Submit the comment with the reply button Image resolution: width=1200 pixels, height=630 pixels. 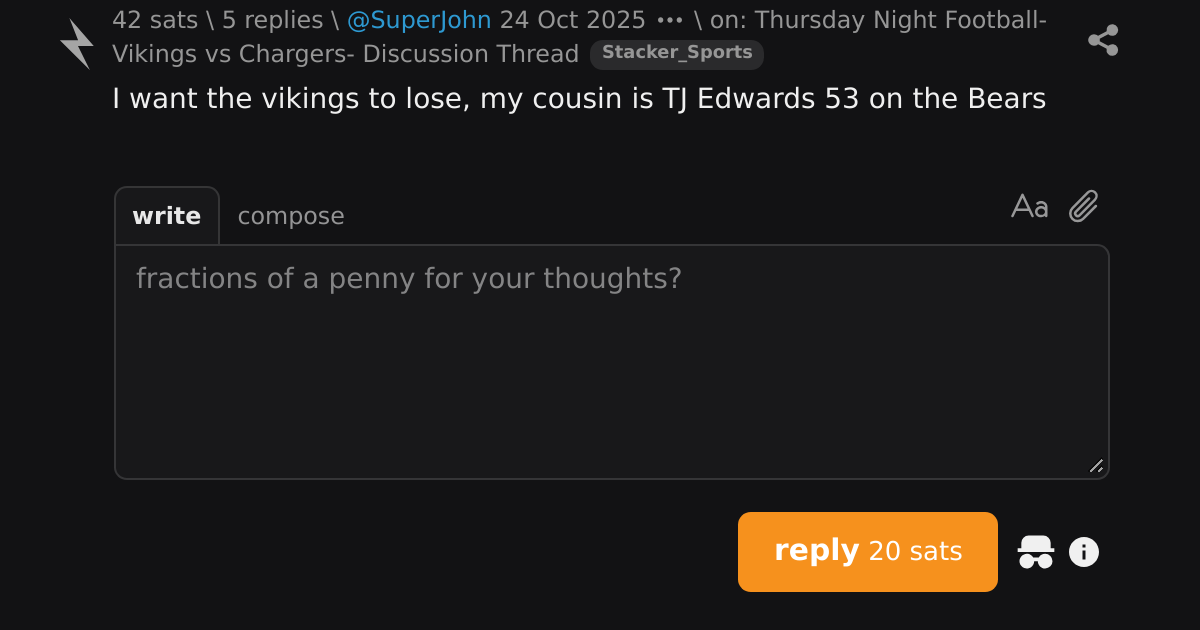(868, 552)
